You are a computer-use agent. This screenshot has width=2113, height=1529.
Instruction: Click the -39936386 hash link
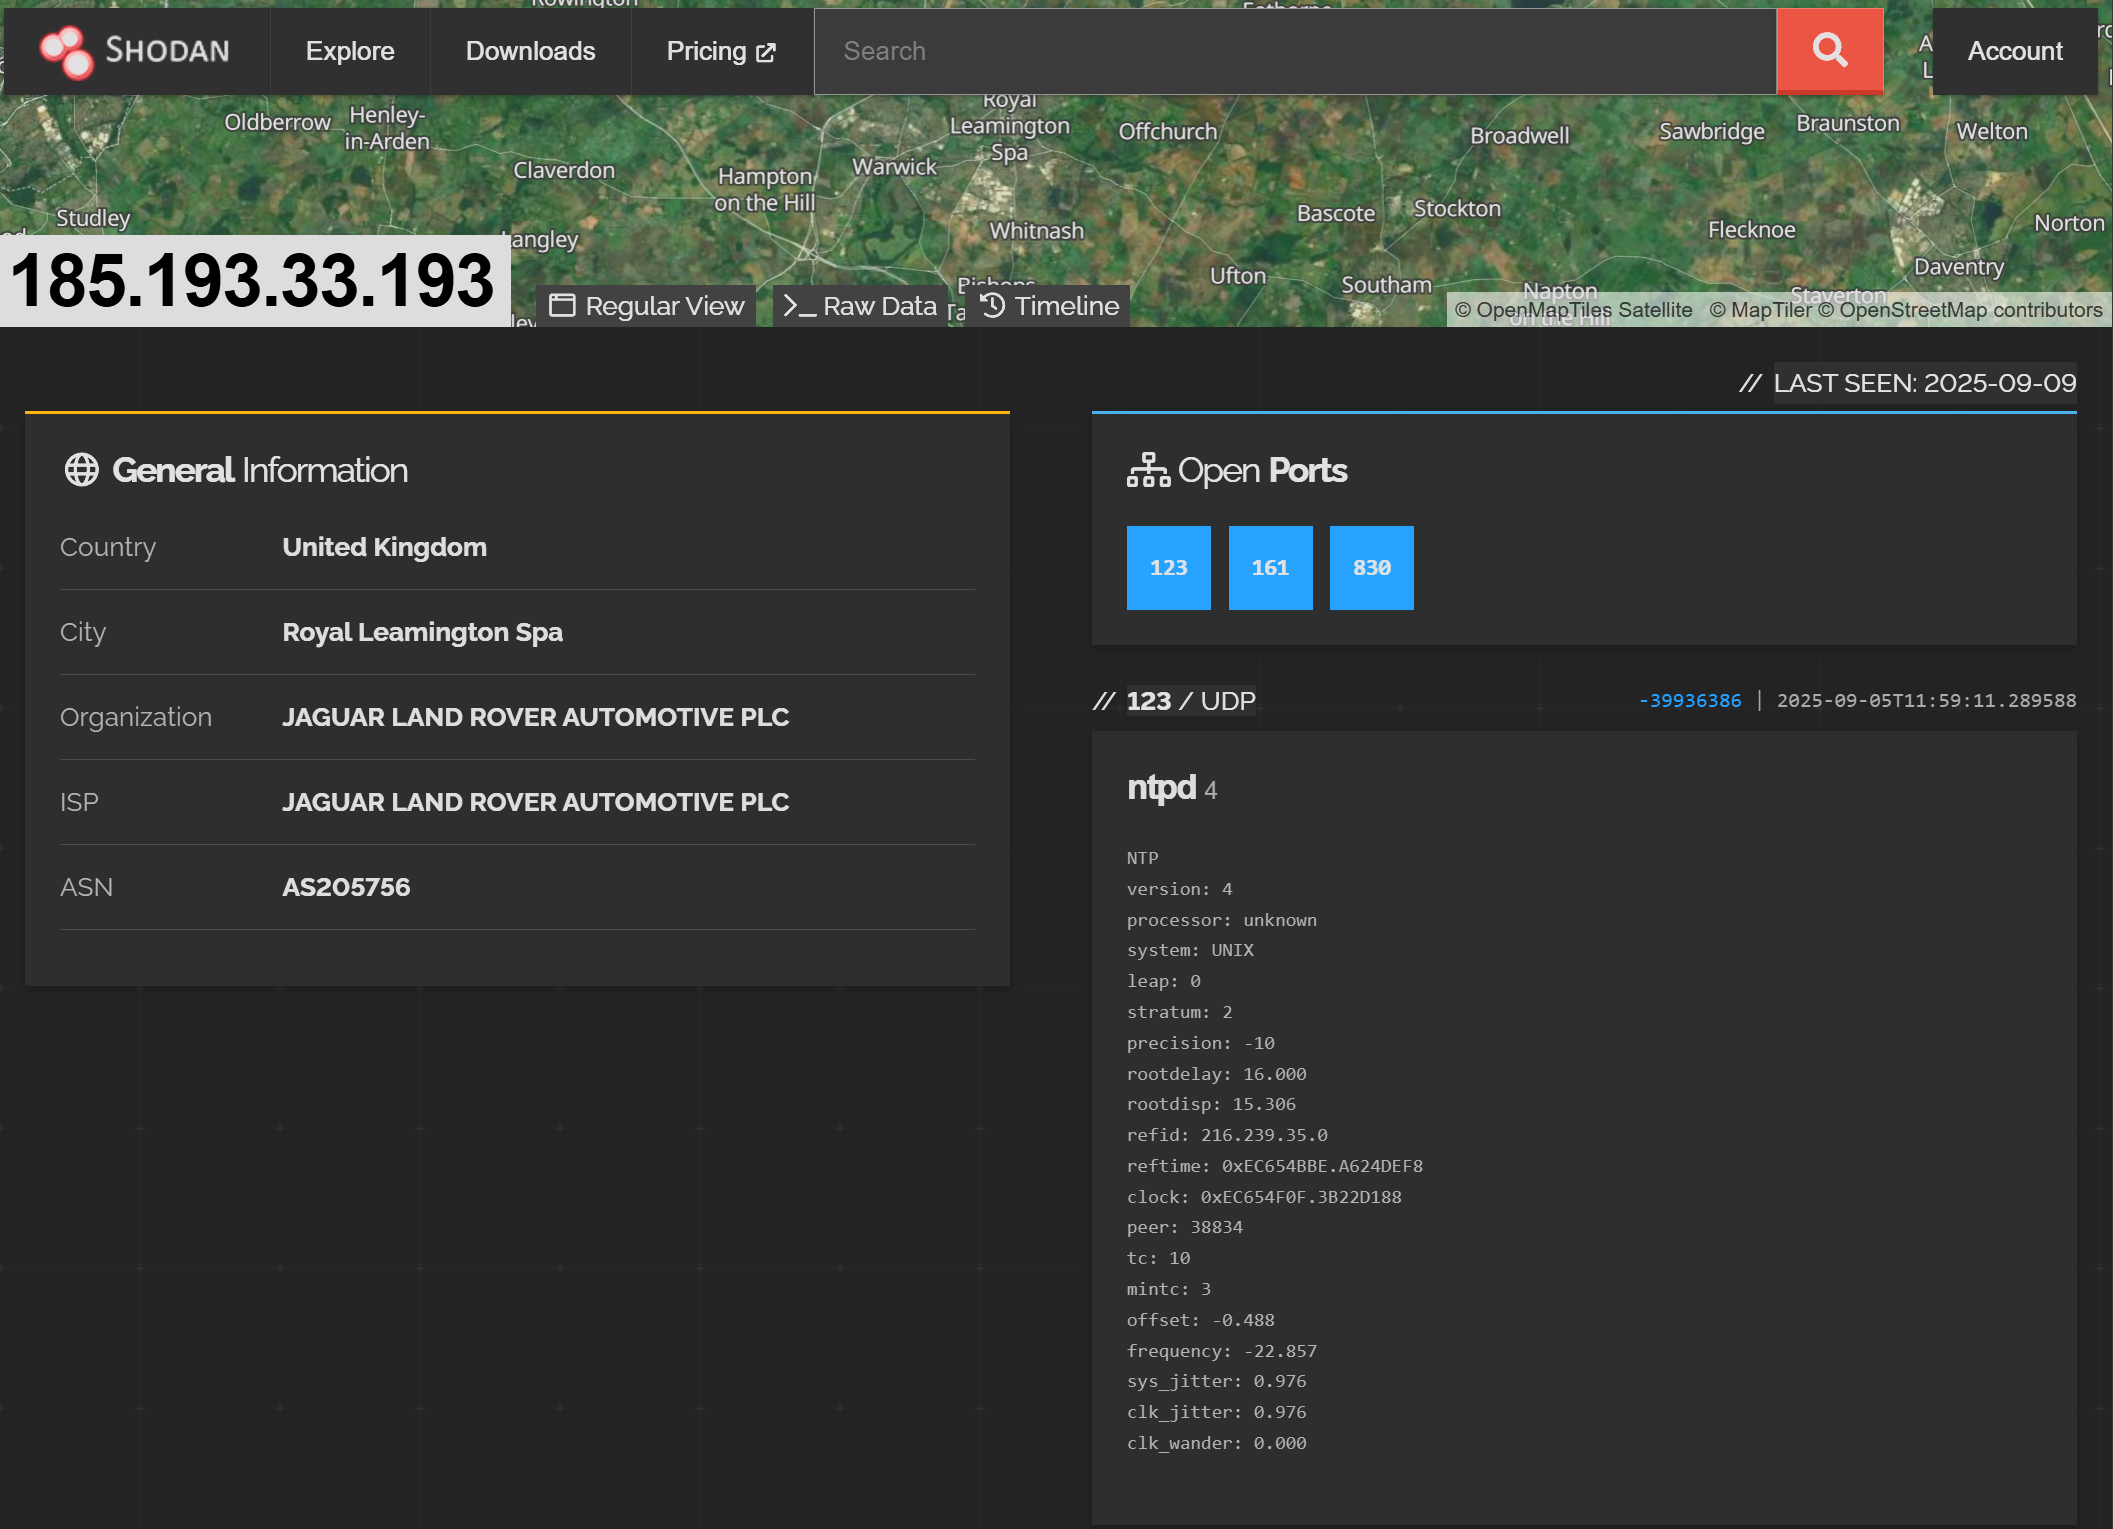(x=1689, y=701)
